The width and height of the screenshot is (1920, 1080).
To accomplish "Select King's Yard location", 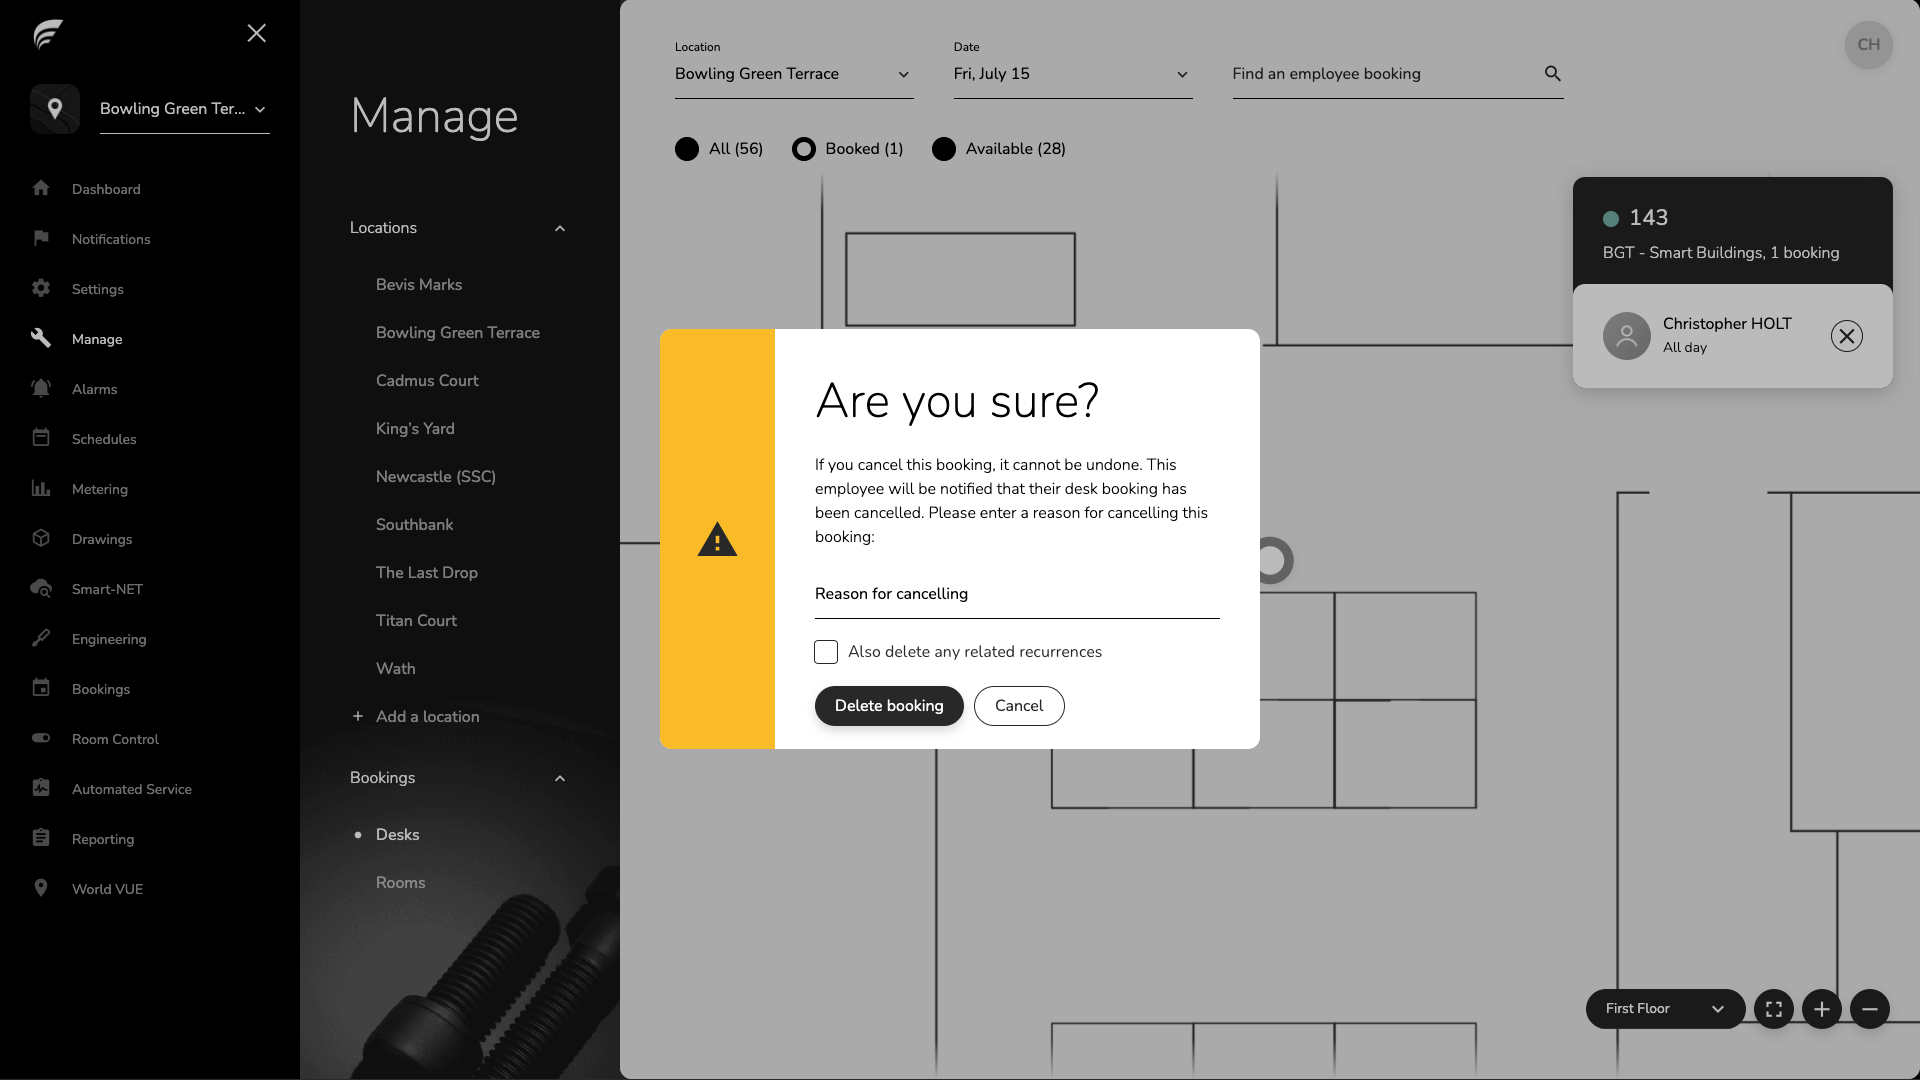I will click(415, 429).
